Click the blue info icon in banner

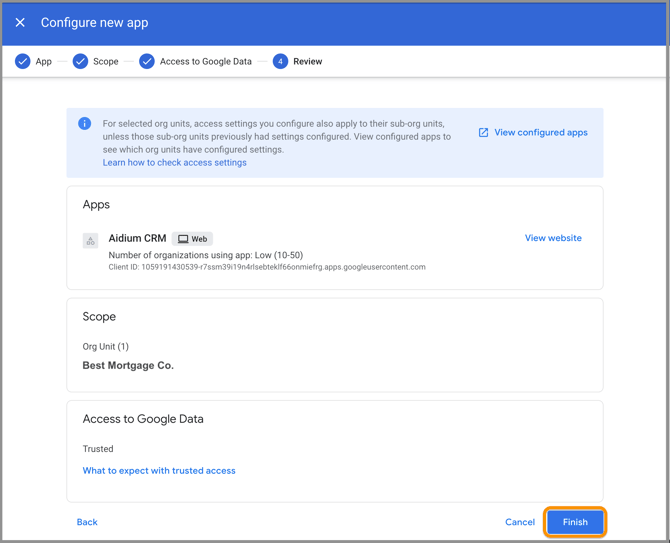(85, 123)
